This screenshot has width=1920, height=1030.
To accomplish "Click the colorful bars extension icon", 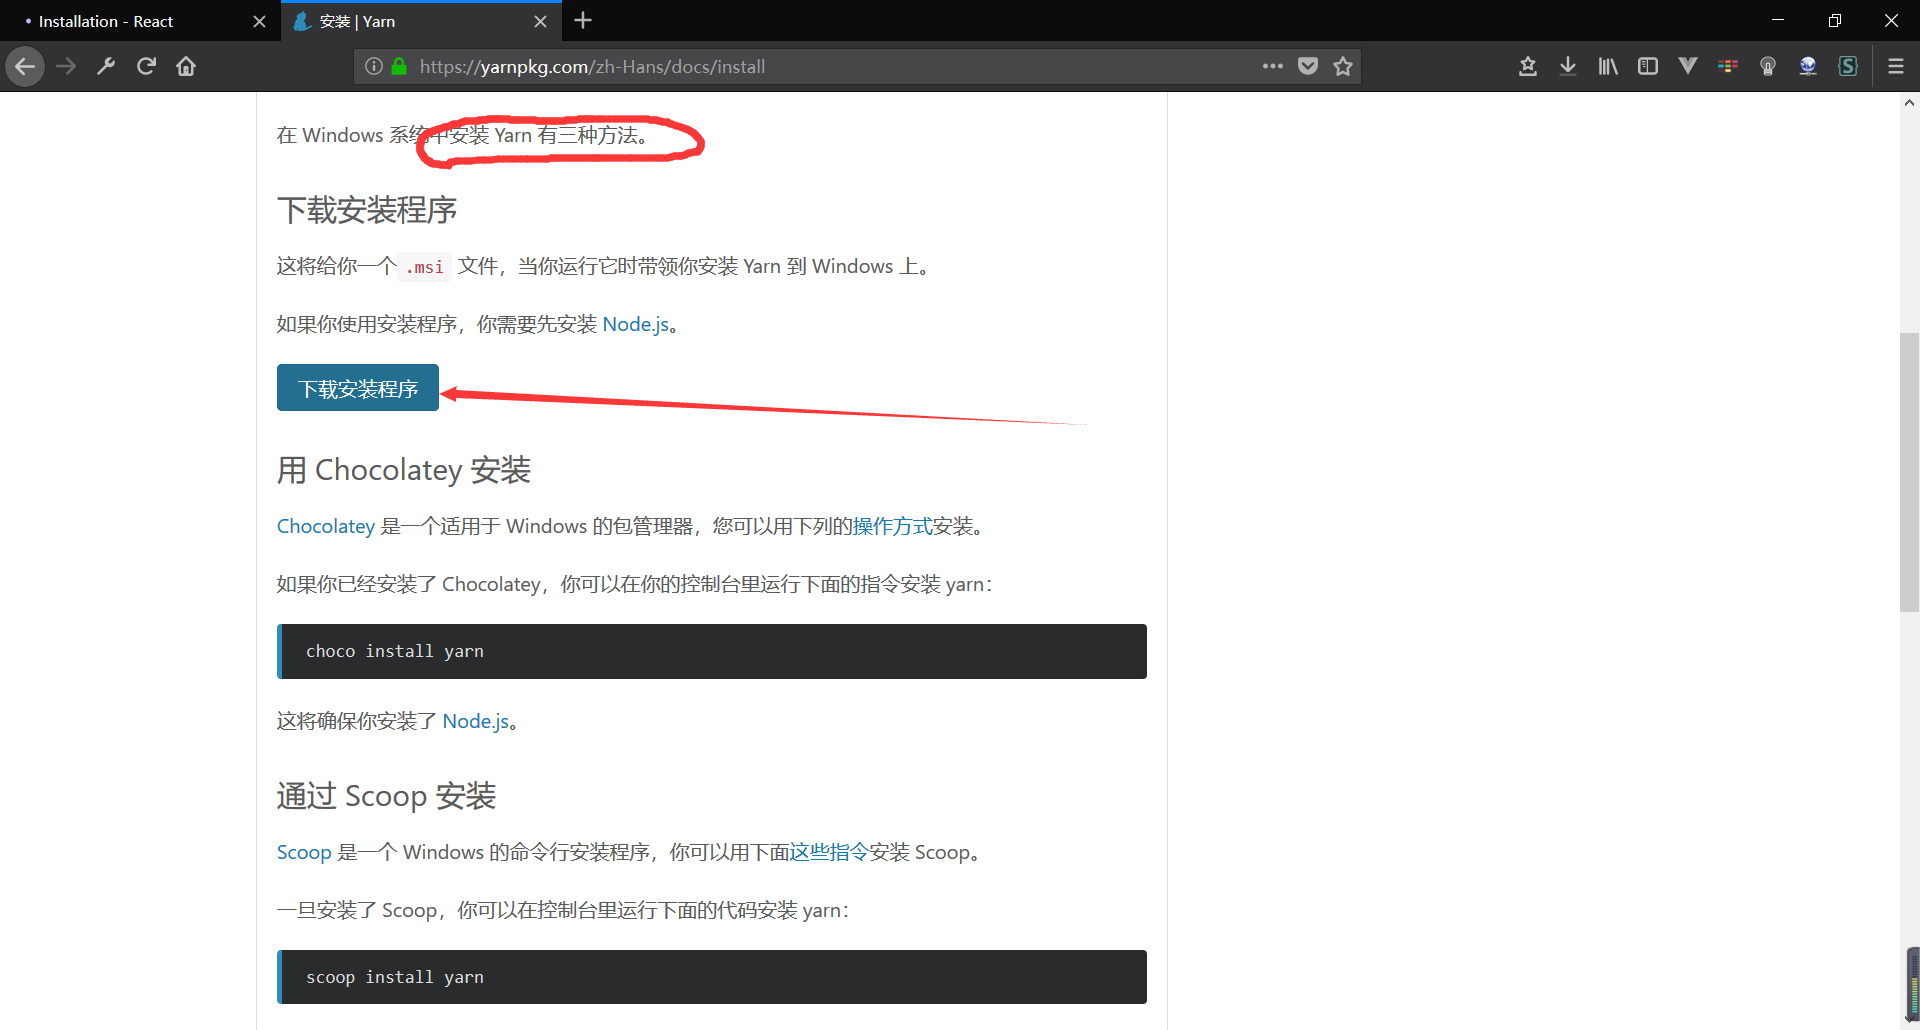I will [x=1728, y=67].
